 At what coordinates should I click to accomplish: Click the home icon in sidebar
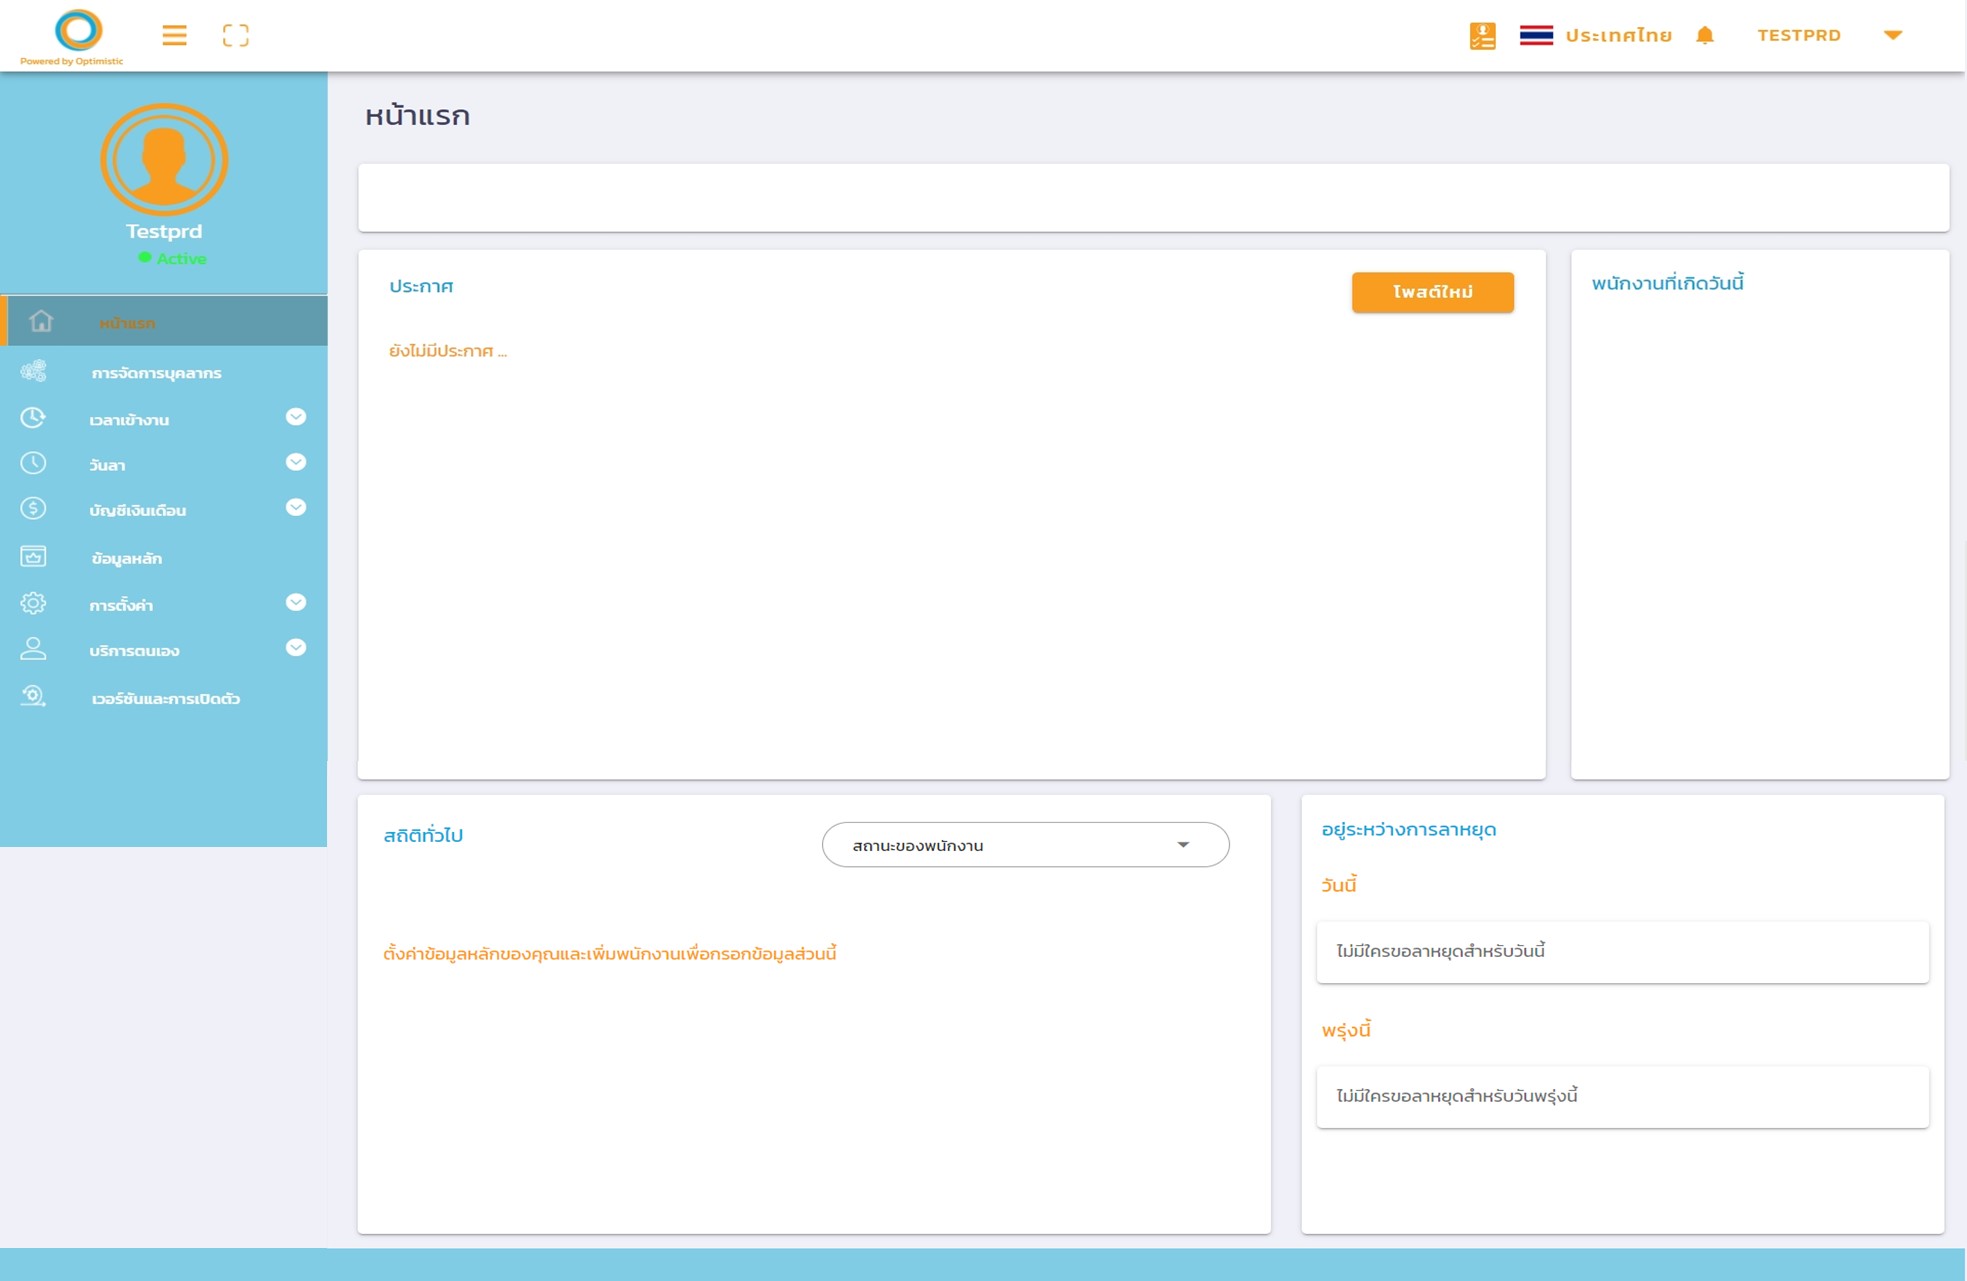tap(41, 321)
